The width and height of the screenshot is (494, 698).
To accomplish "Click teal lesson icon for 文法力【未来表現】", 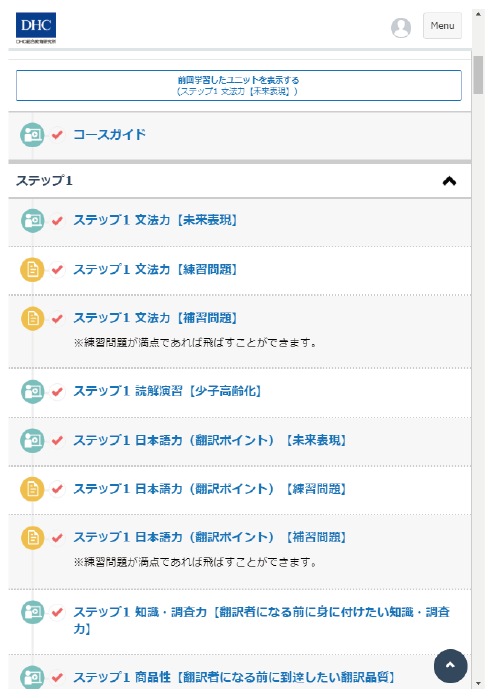I will tap(32, 220).
